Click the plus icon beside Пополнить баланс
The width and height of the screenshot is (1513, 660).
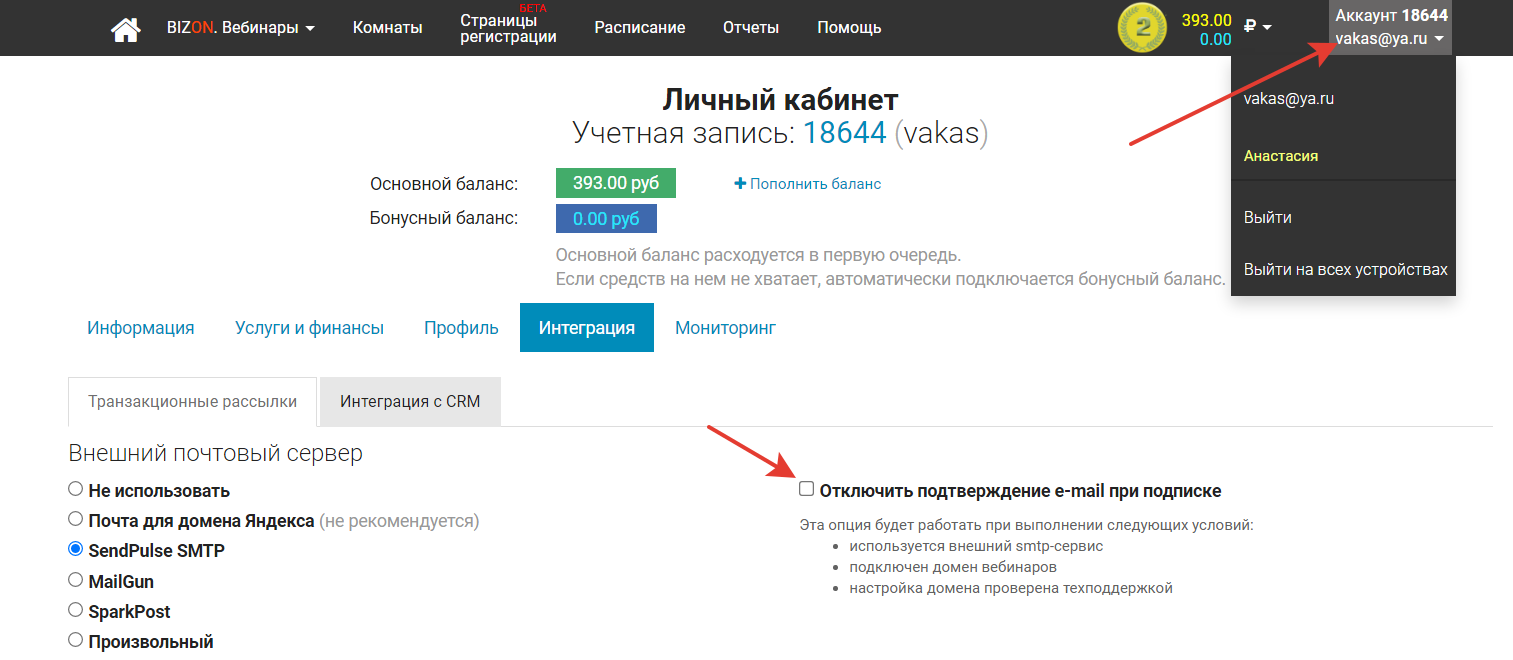click(740, 184)
